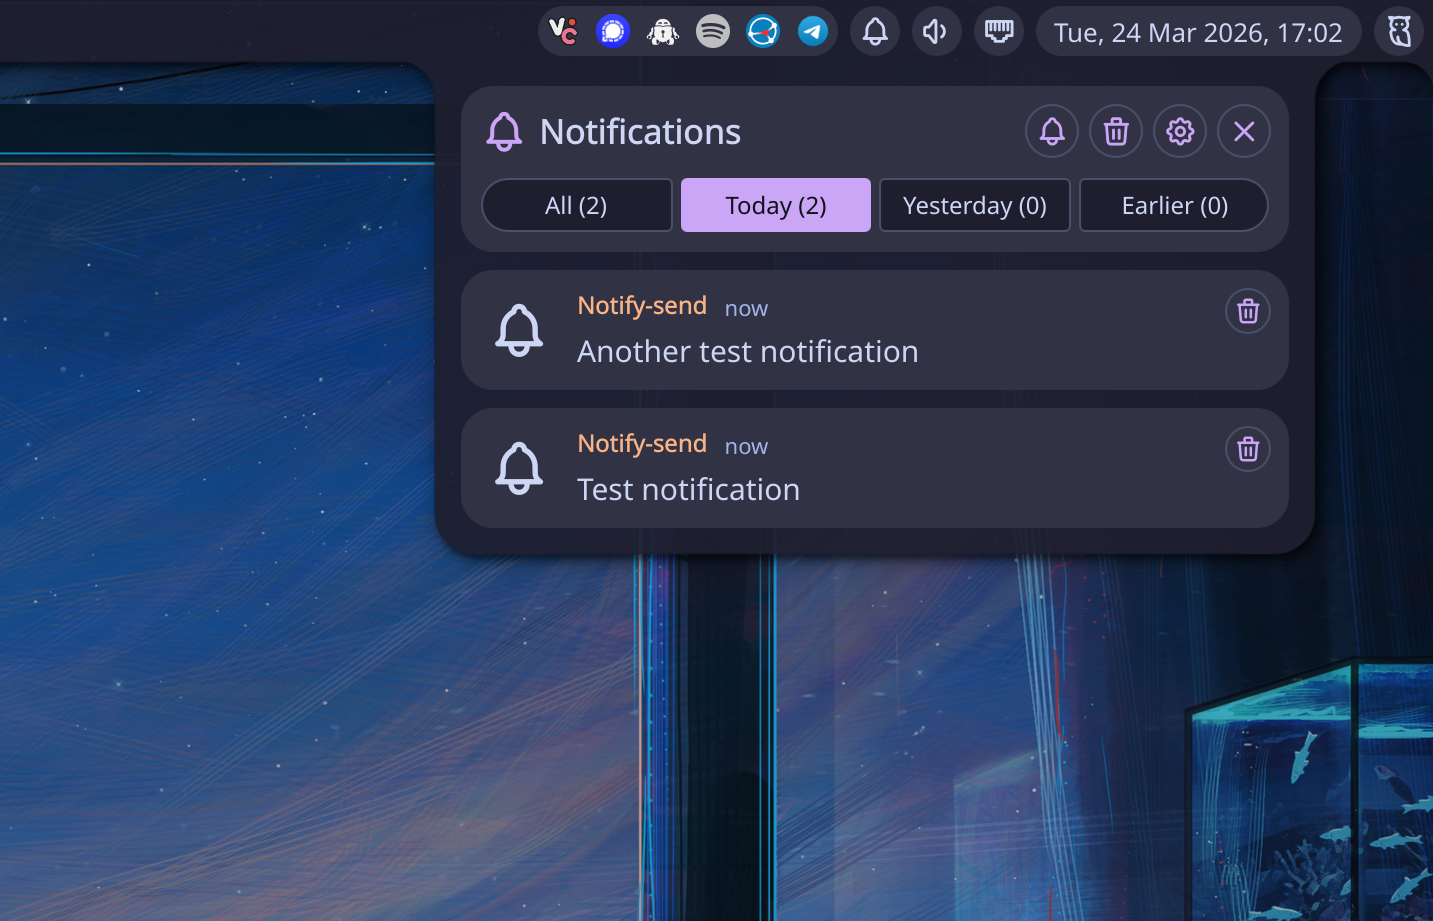Open the blue compass tray icon
This screenshot has height=921, width=1433.
pyautogui.click(x=762, y=31)
